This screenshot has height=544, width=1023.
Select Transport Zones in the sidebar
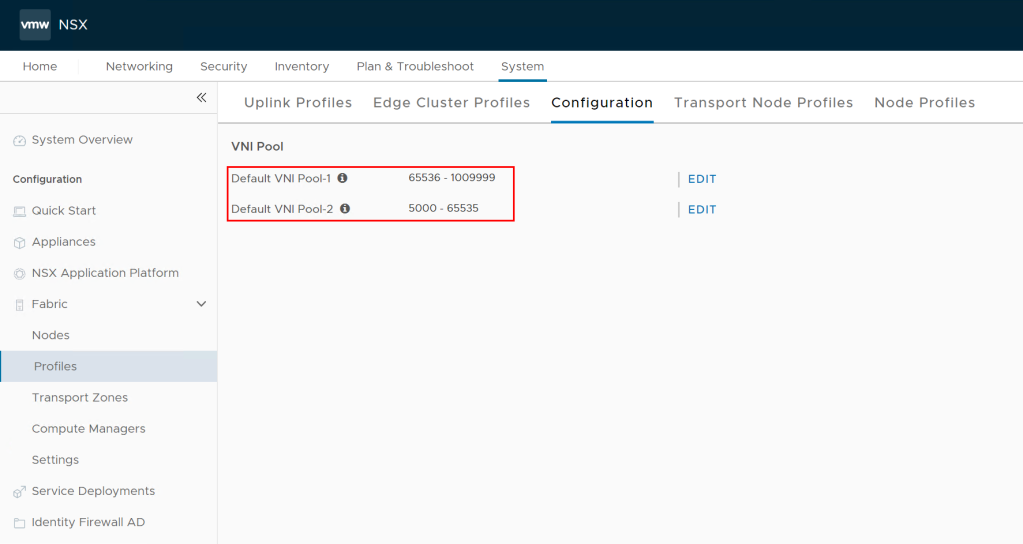(80, 398)
